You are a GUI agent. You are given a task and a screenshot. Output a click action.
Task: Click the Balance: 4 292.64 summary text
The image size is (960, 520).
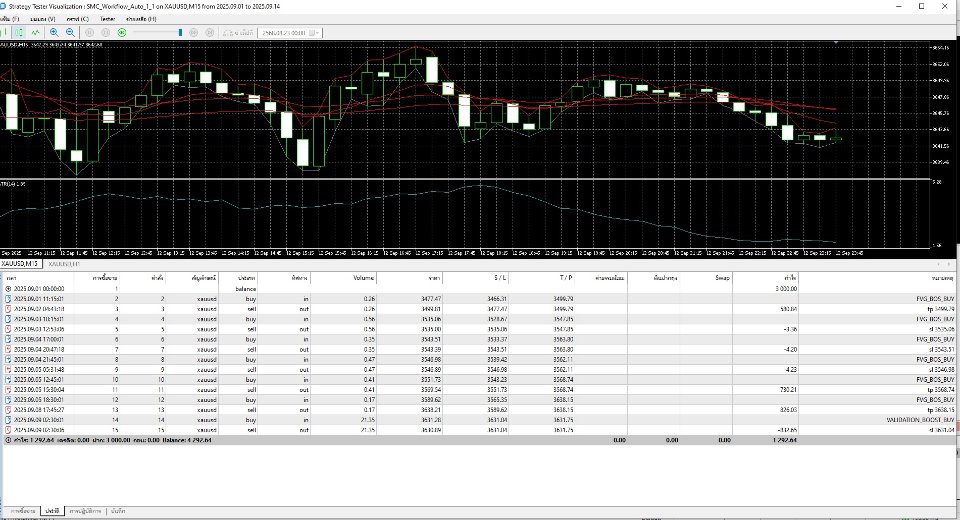click(187, 440)
